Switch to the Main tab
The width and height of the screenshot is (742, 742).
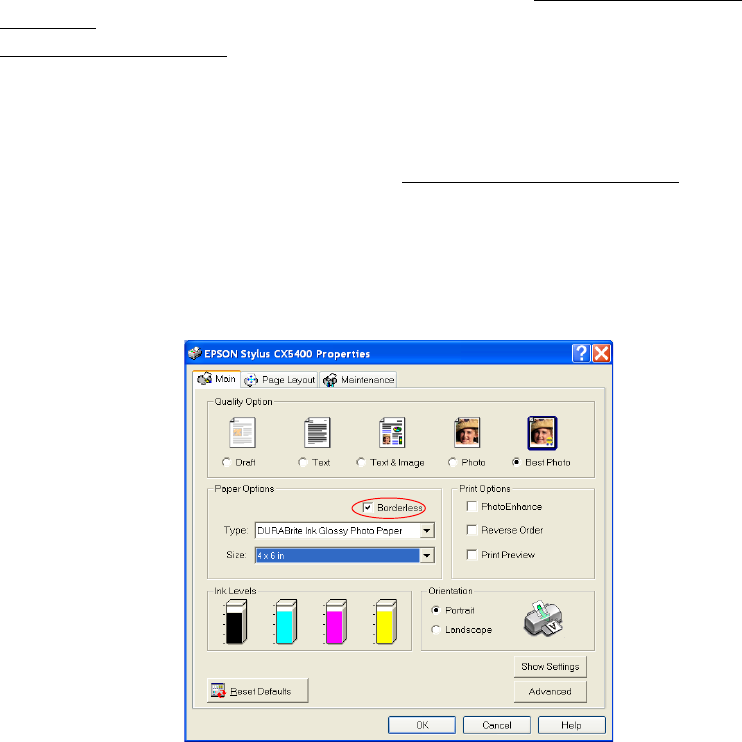tap(217, 379)
